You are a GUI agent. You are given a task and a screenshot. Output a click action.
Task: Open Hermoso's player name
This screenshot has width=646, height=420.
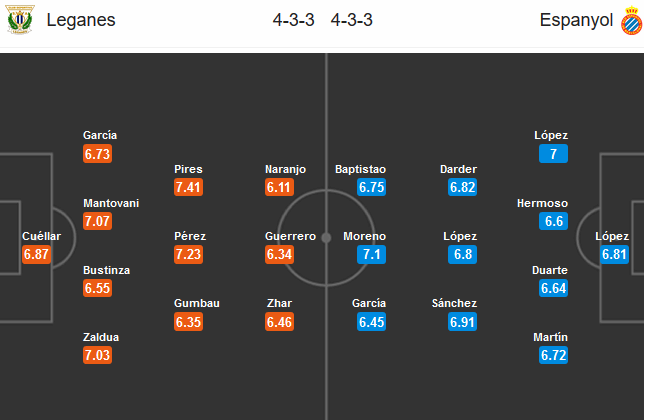542,203
